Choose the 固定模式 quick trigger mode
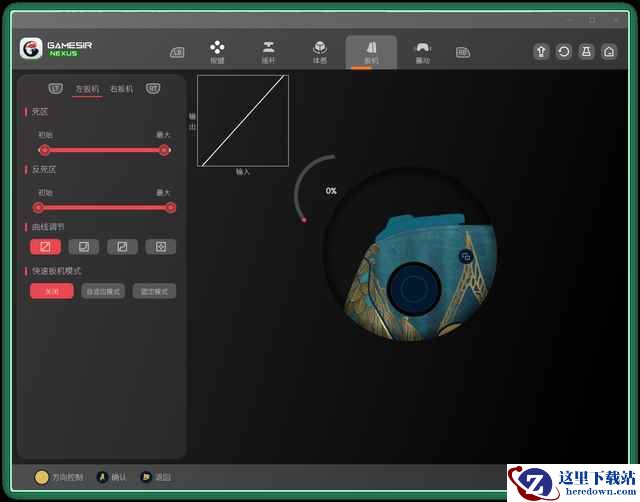 click(154, 291)
